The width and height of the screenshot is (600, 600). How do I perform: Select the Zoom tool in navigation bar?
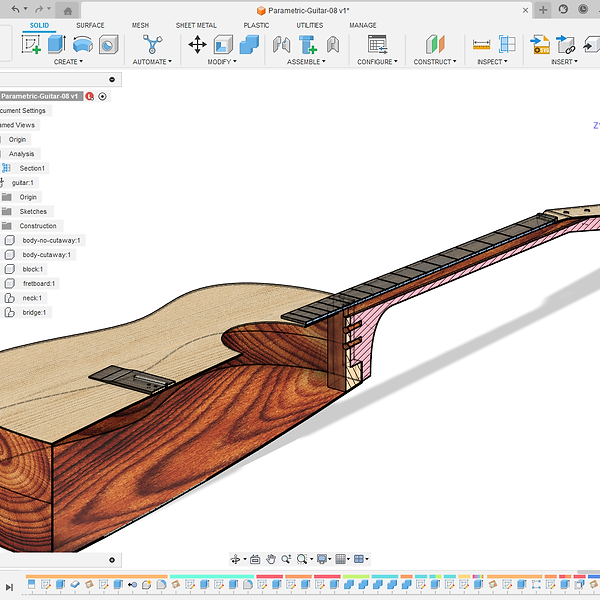(x=286, y=559)
